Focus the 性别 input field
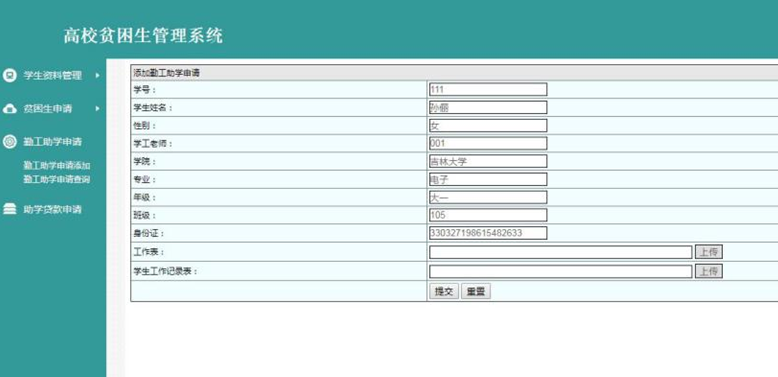This screenshot has width=778, height=377. pos(488,126)
